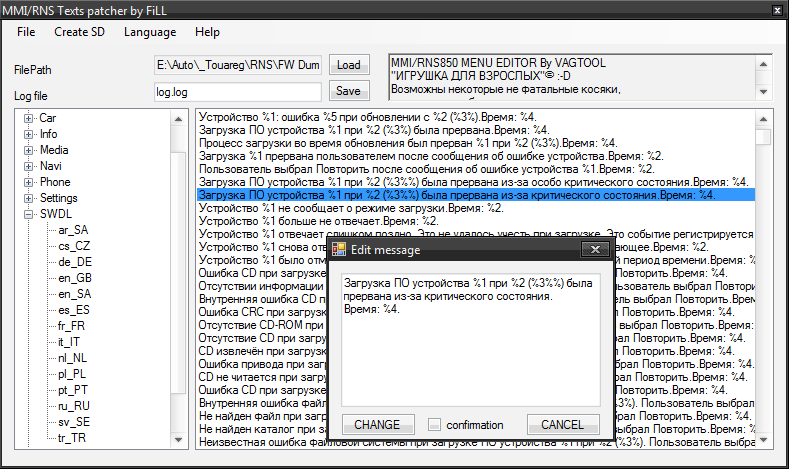
Task: Expand the Media tree node
Action: [29, 150]
